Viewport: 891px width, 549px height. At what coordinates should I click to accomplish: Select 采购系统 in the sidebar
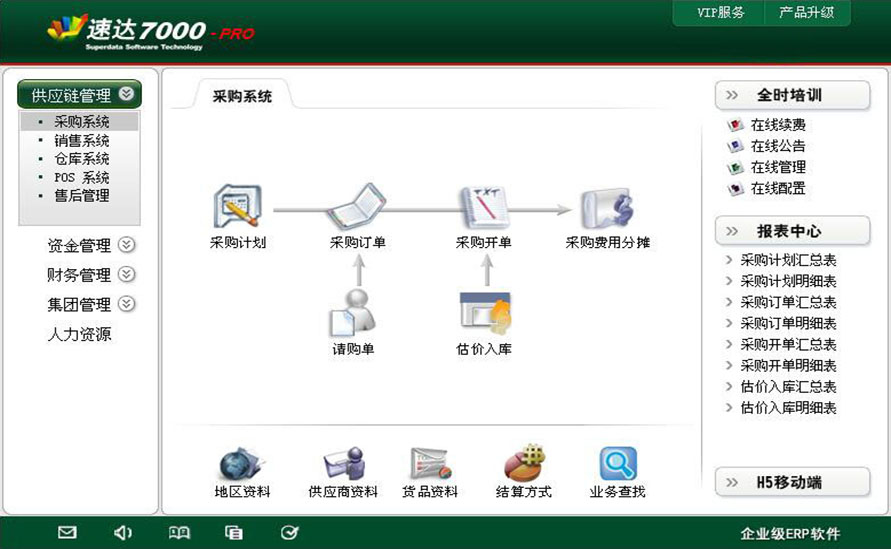(79, 122)
